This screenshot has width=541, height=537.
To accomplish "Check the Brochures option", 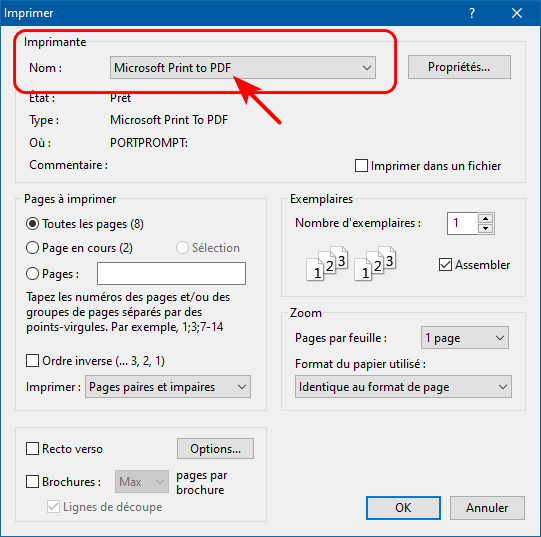I will pos(32,481).
